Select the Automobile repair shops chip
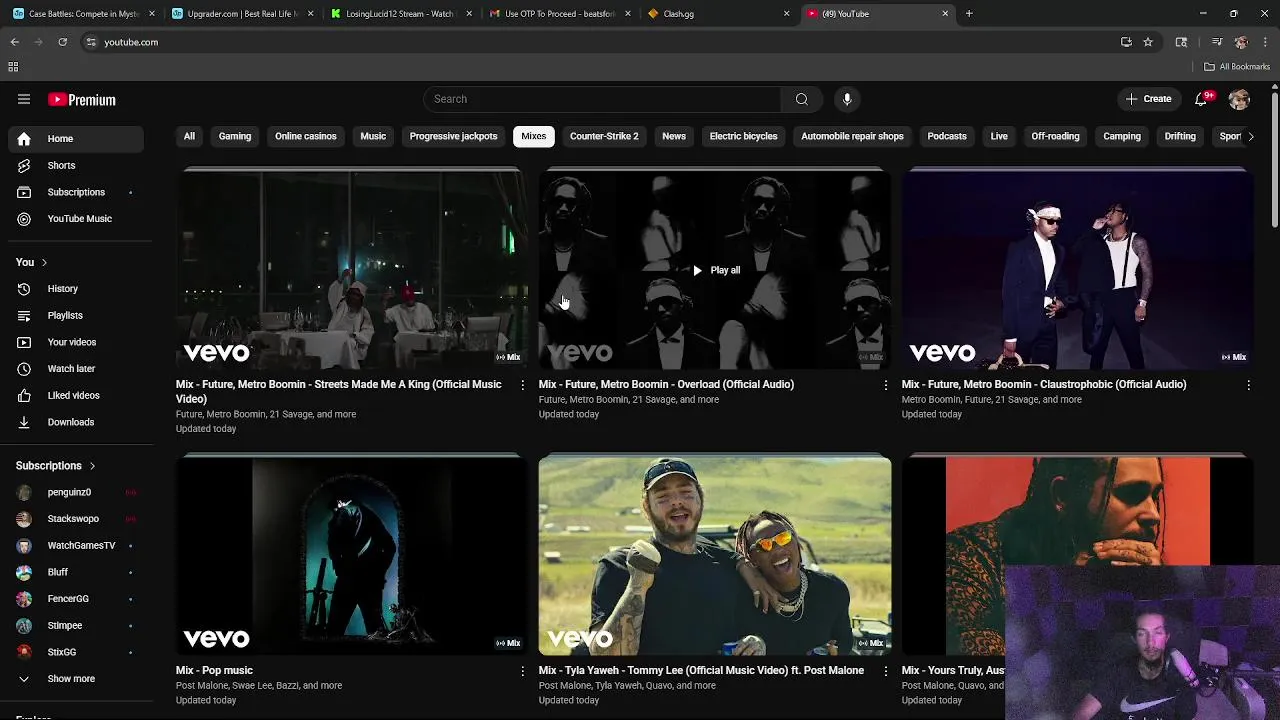The width and height of the screenshot is (1280, 720). pos(852,136)
